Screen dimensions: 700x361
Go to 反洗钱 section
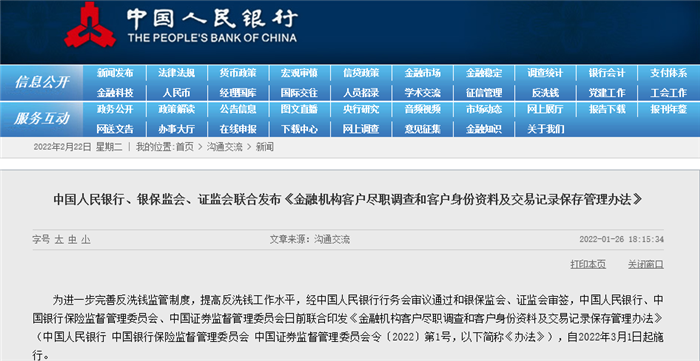click(x=545, y=93)
